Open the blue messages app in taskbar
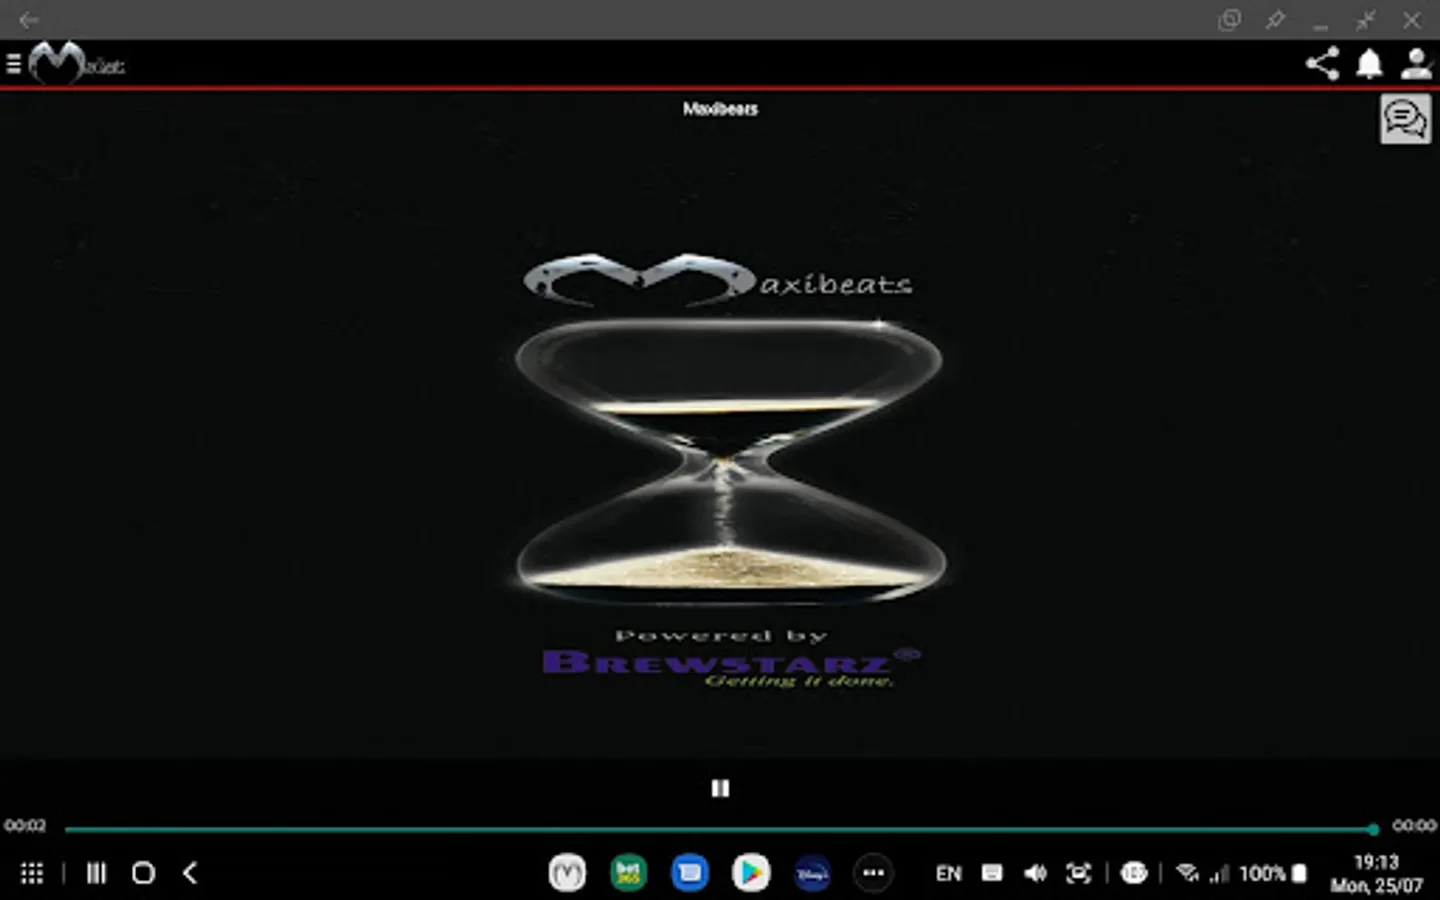The image size is (1440, 900). click(x=689, y=873)
